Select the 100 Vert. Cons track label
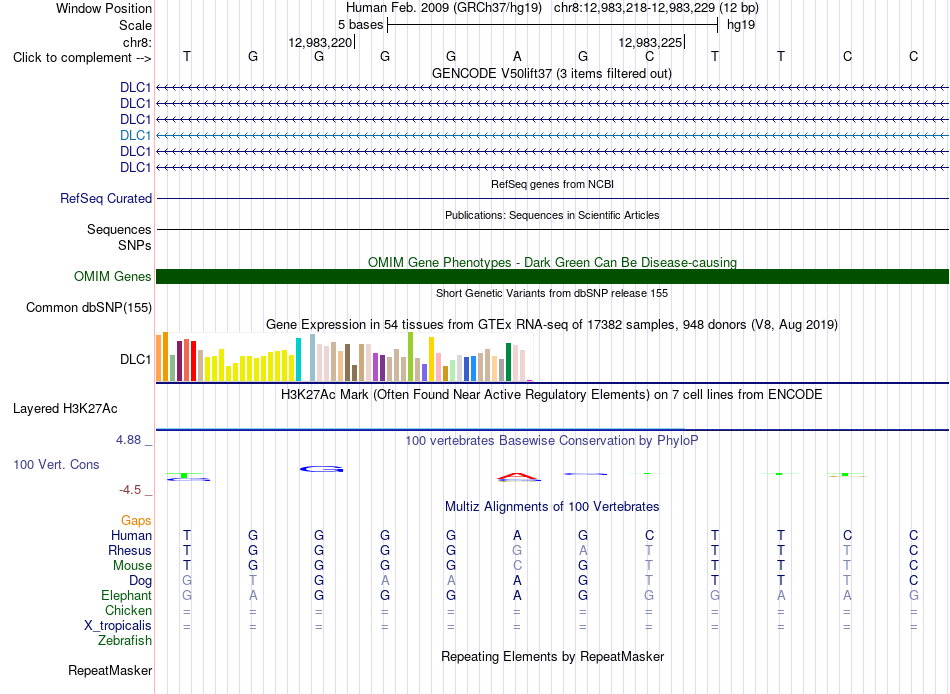 56,464
